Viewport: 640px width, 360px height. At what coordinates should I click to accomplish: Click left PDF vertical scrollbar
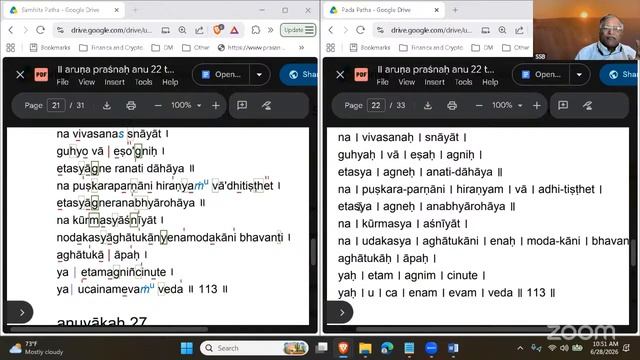pyautogui.click(x=313, y=252)
